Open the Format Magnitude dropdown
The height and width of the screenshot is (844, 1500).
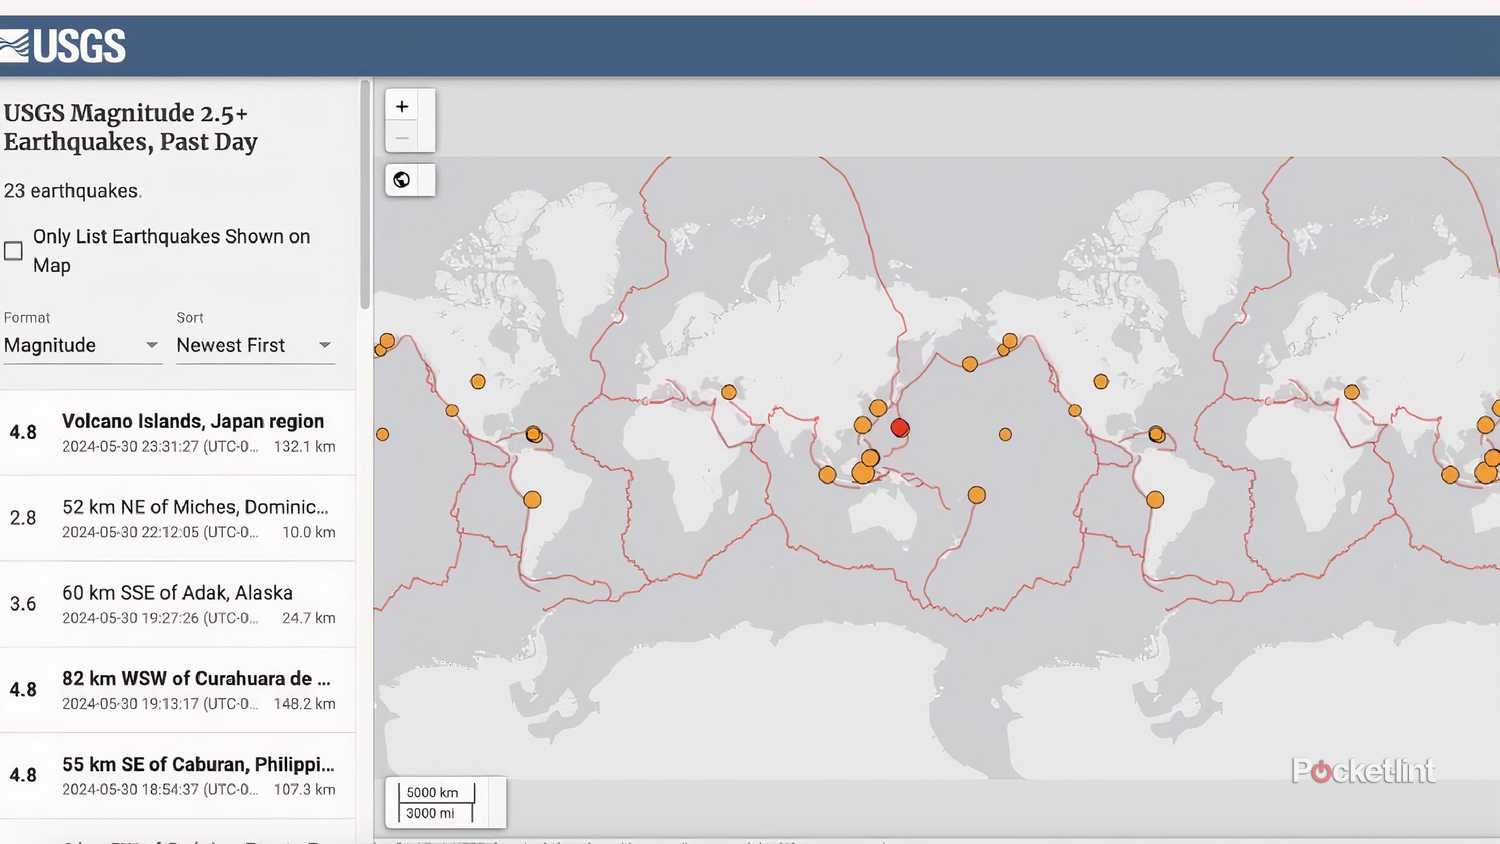81,345
